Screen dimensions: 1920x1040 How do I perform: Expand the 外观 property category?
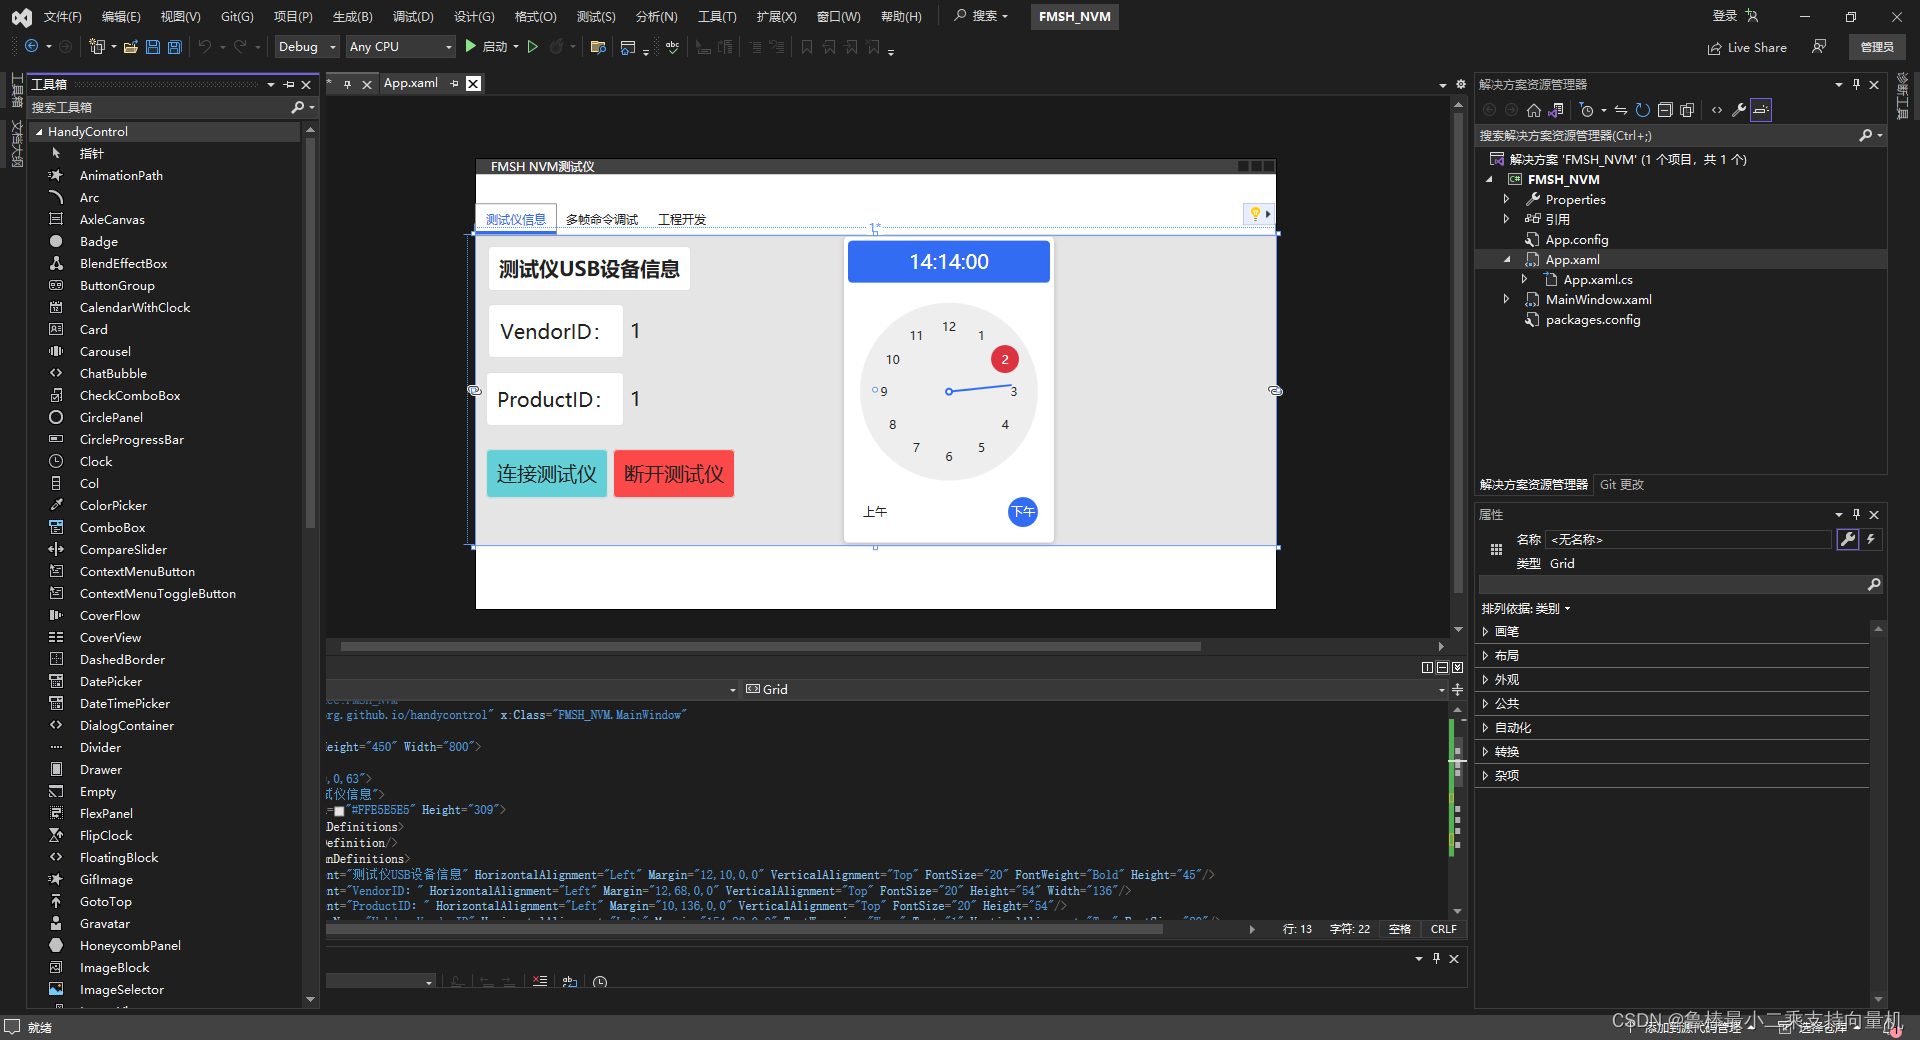pos(1485,679)
